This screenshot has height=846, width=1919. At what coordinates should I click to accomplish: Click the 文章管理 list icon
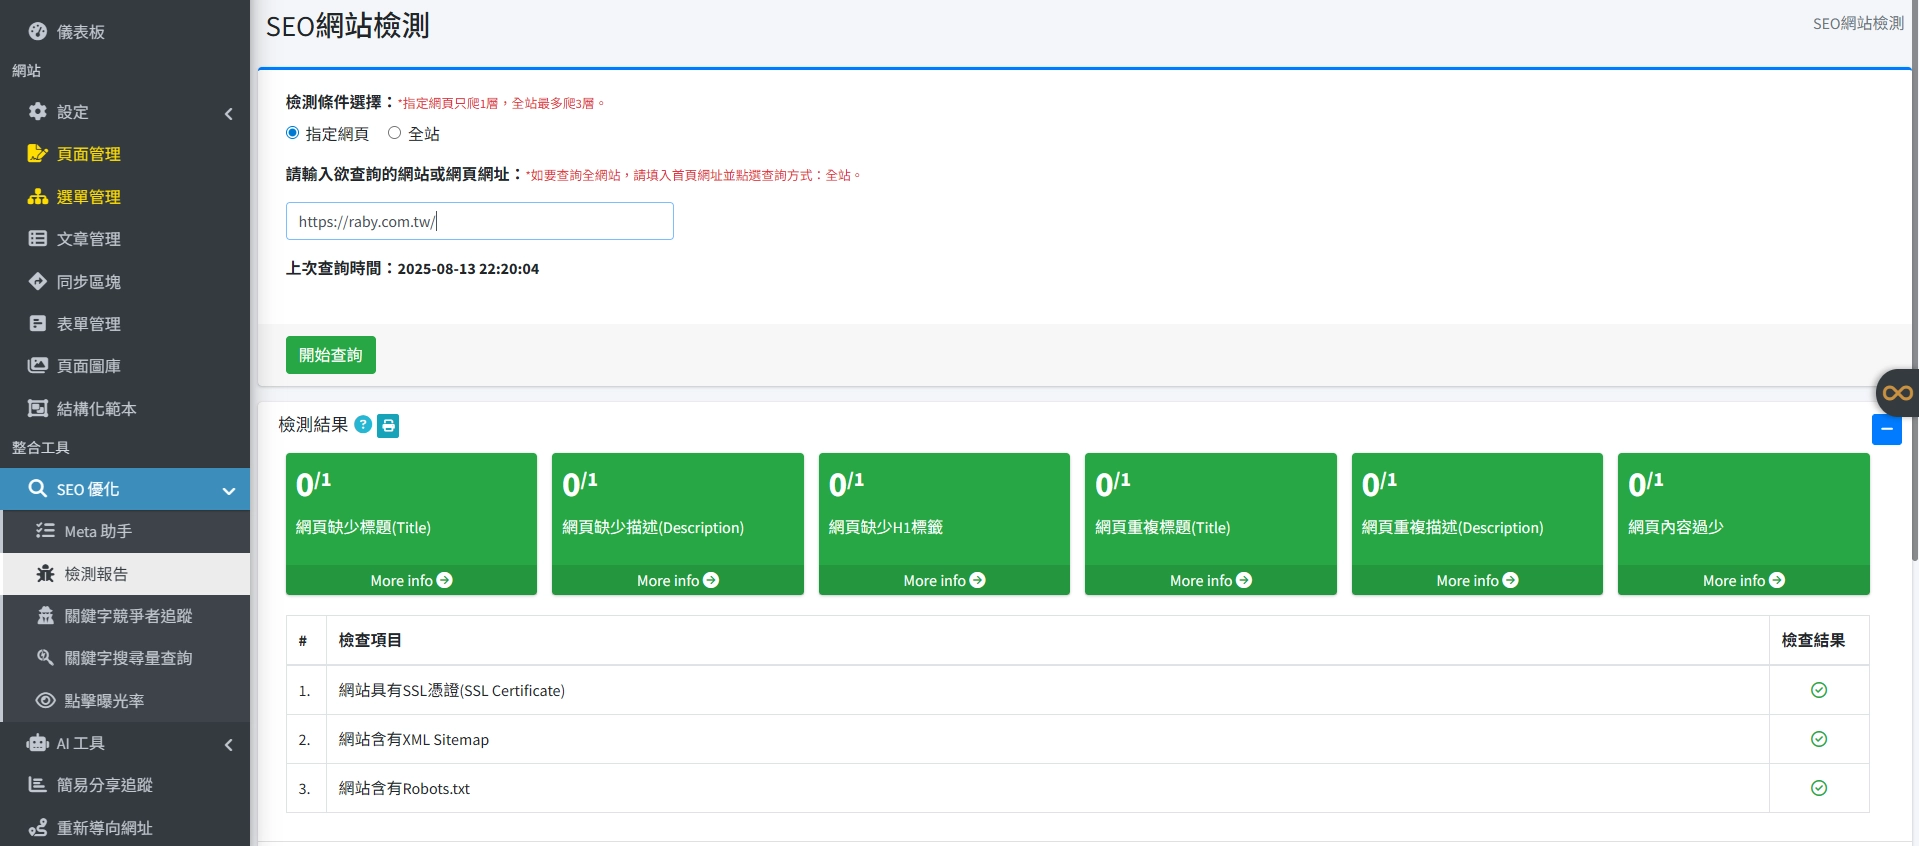(38, 238)
